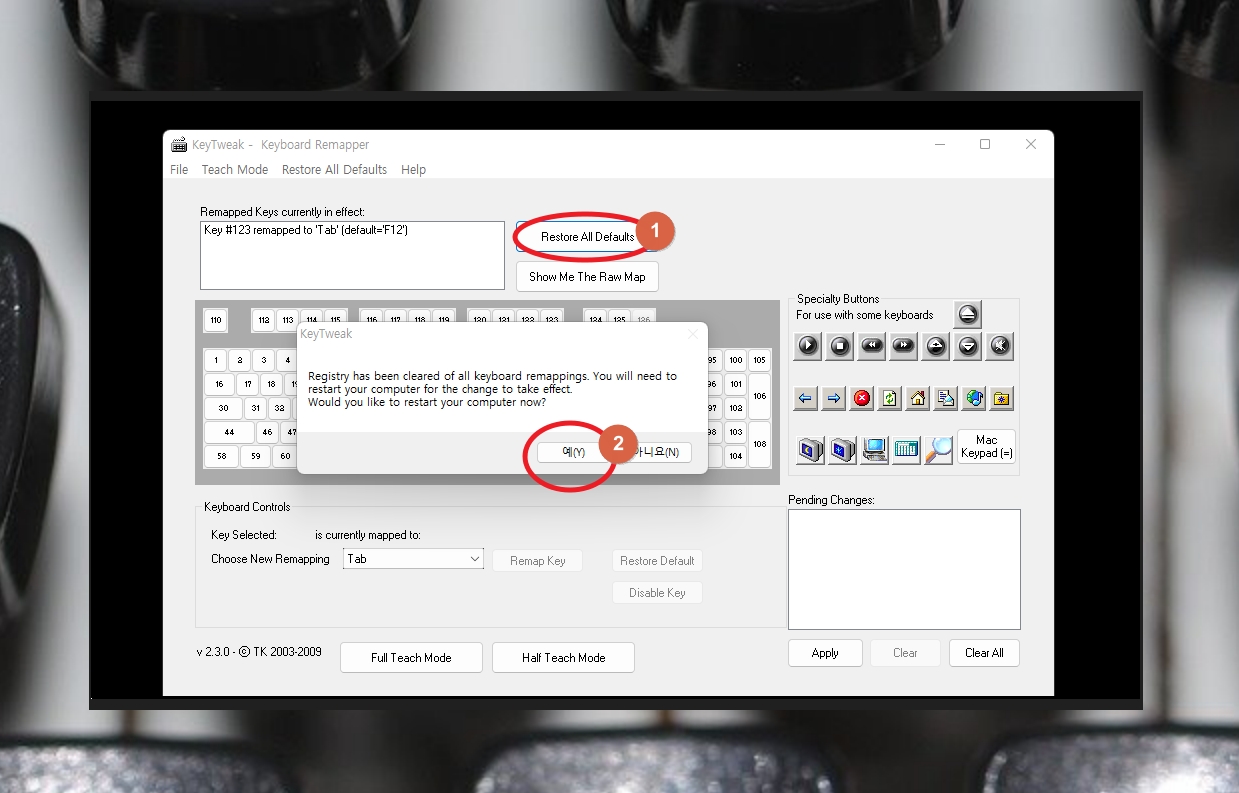The width and height of the screenshot is (1239, 793).
Task: Click the tall keyboard key 106
Action: tap(759, 396)
